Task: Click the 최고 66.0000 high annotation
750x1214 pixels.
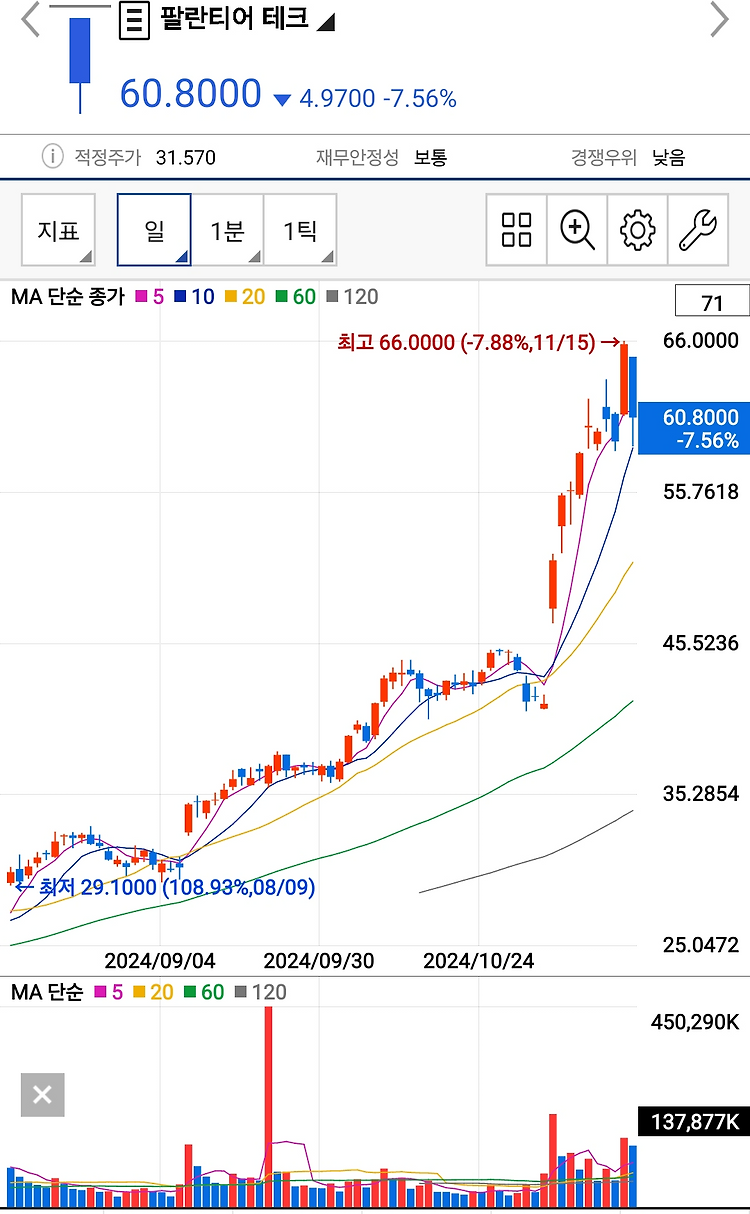Action: tap(480, 343)
